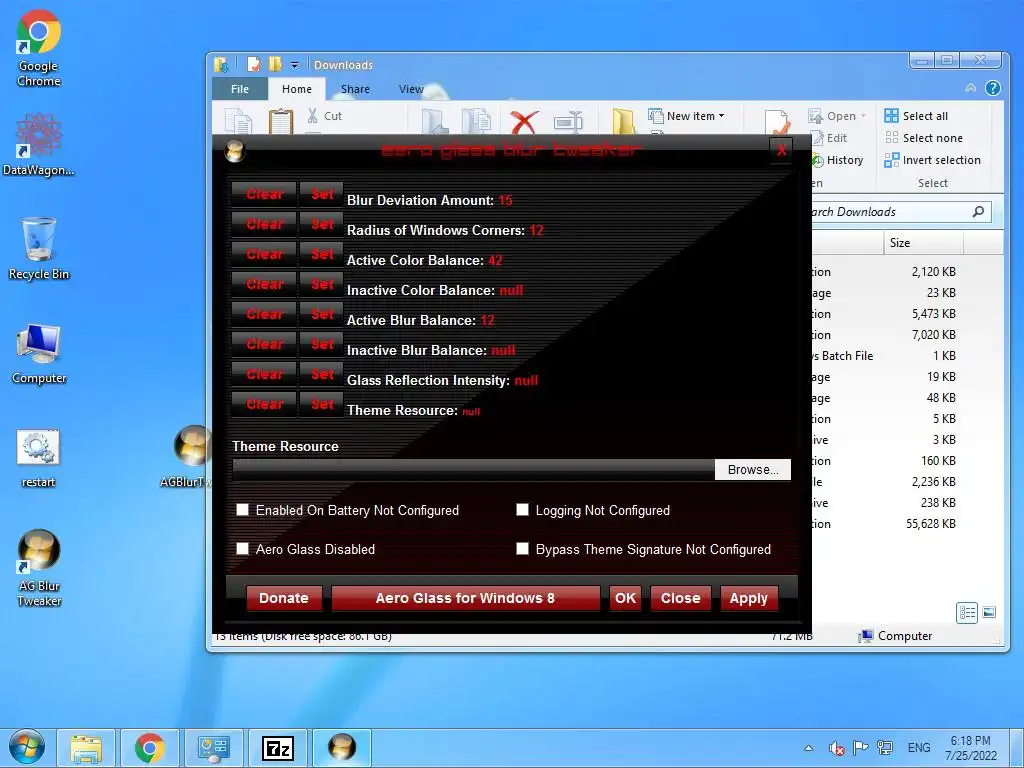Click the Paste clipboard icon in ribbon

click(x=281, y=121)
